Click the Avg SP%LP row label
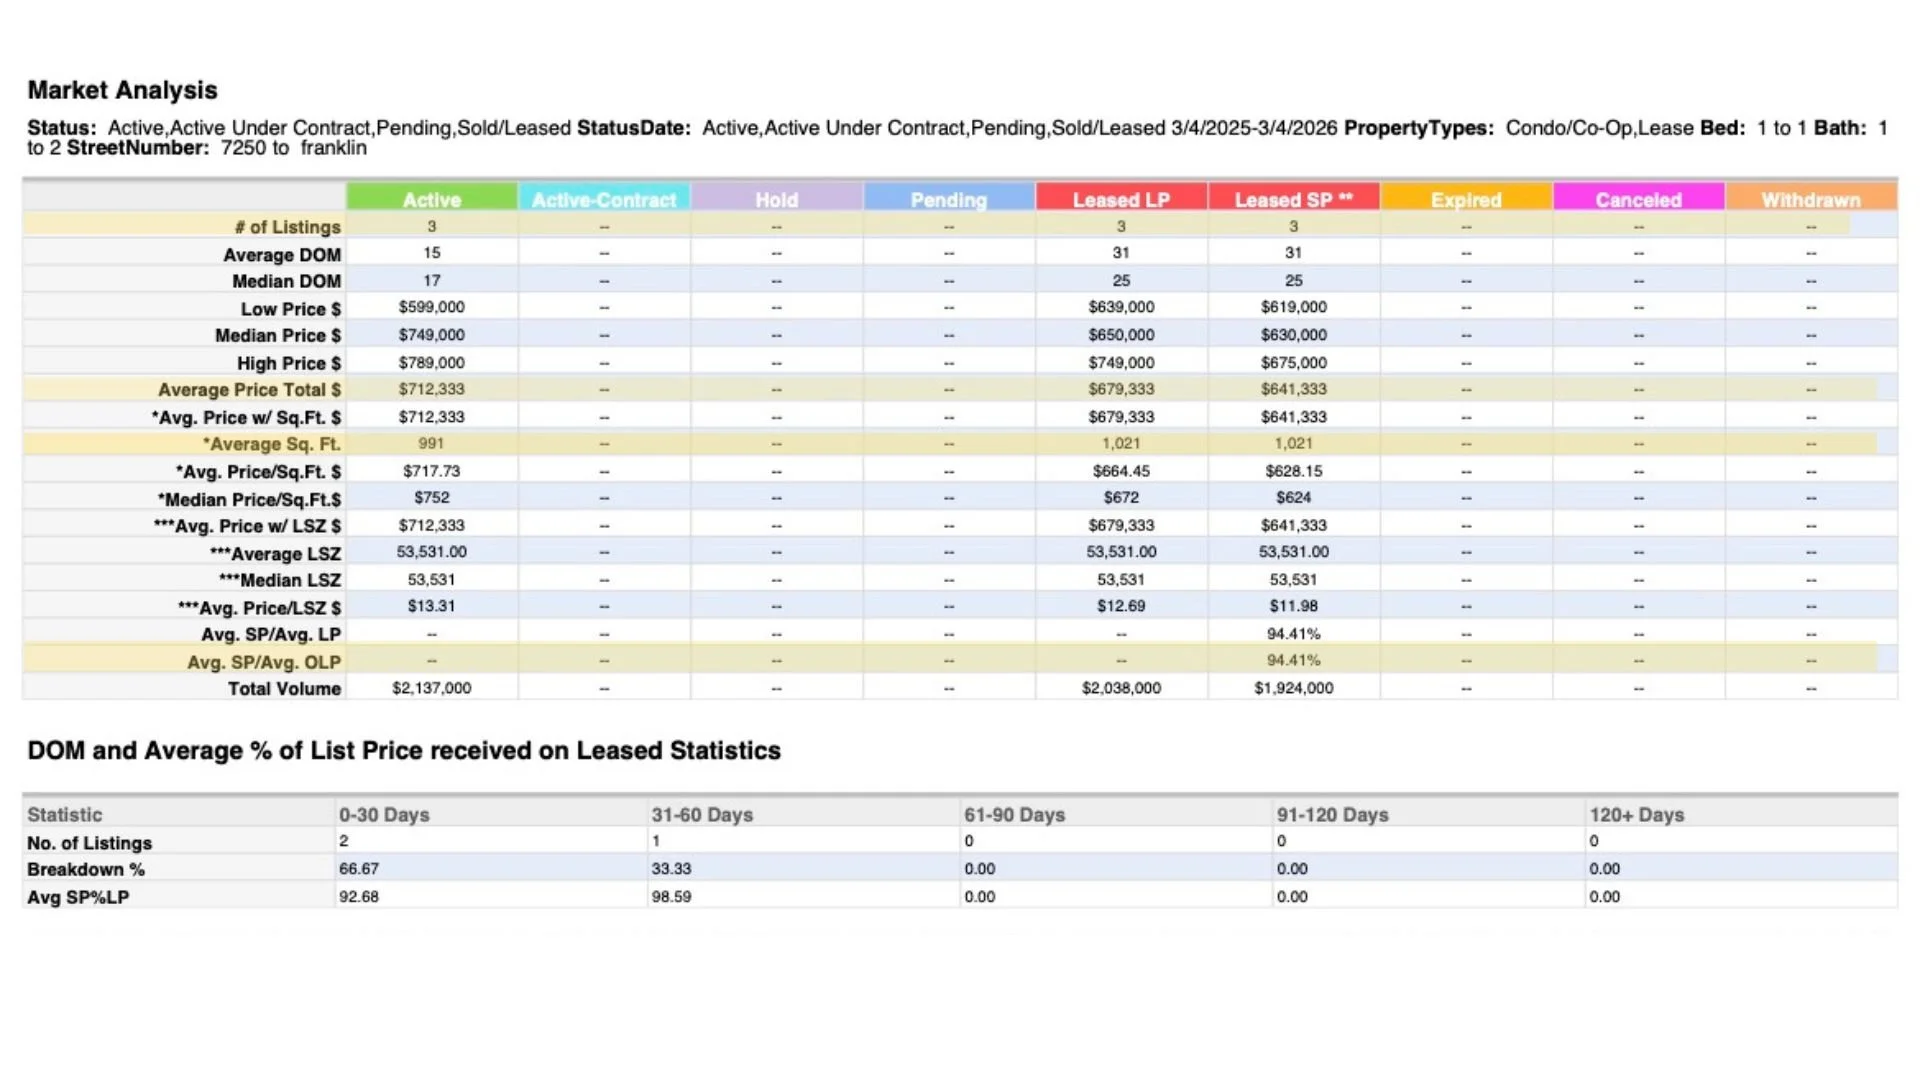This screenshot has width=1920, height=1080. [78, 897]
